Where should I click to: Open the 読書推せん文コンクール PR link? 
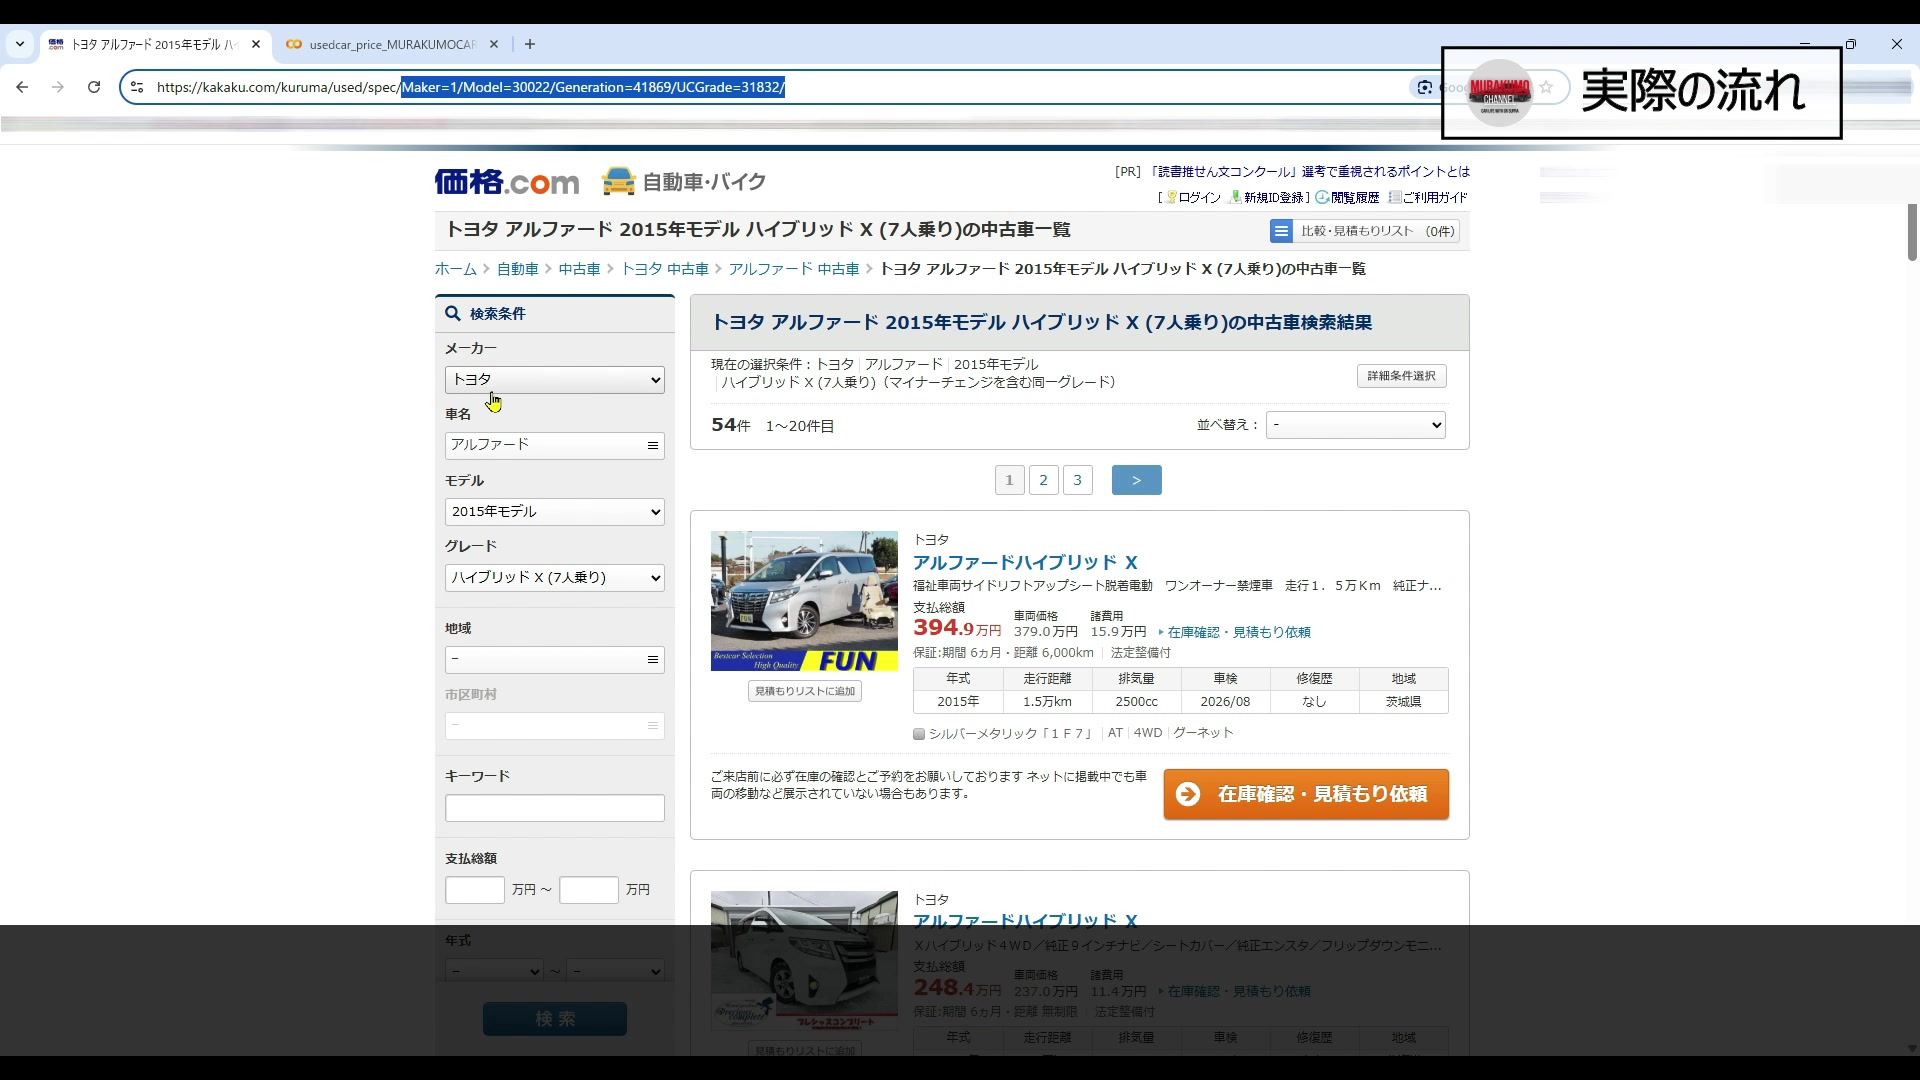click(1310, 172)
